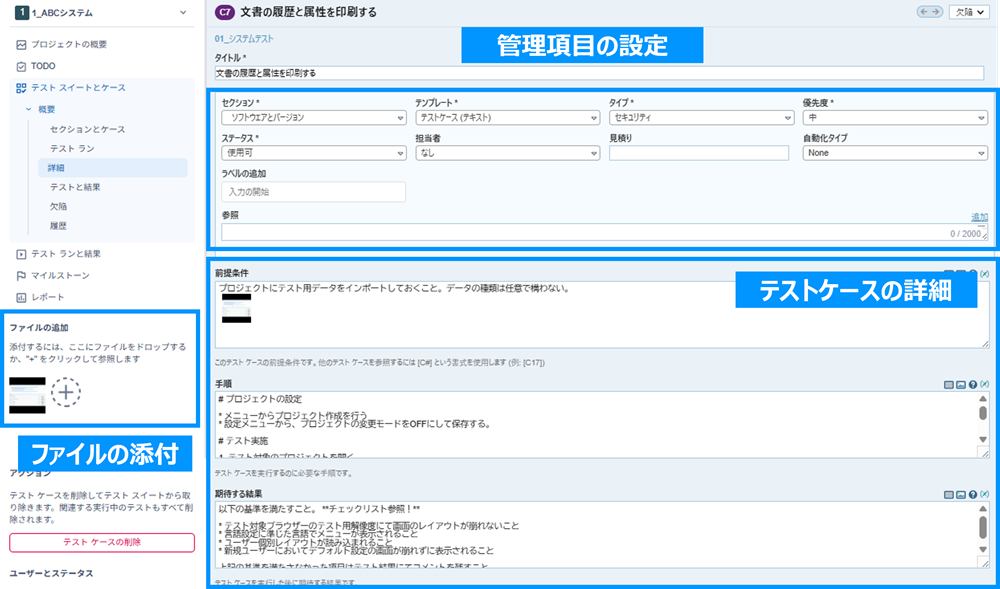Click the green (x) icon above 期待する結果
Image resolution: width=1000 pixels, height=589 pixels.
pos(985,493)
